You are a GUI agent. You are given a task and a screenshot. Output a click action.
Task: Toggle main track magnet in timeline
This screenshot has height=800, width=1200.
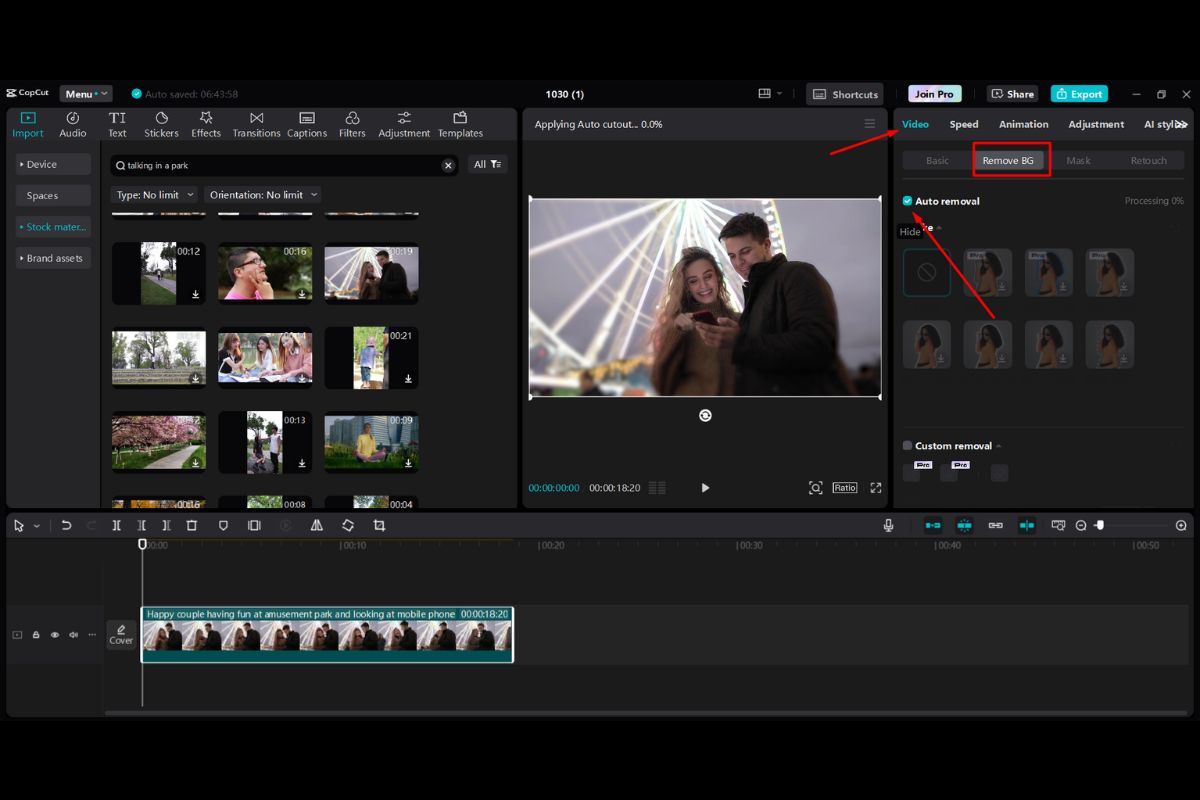point(933,525)
